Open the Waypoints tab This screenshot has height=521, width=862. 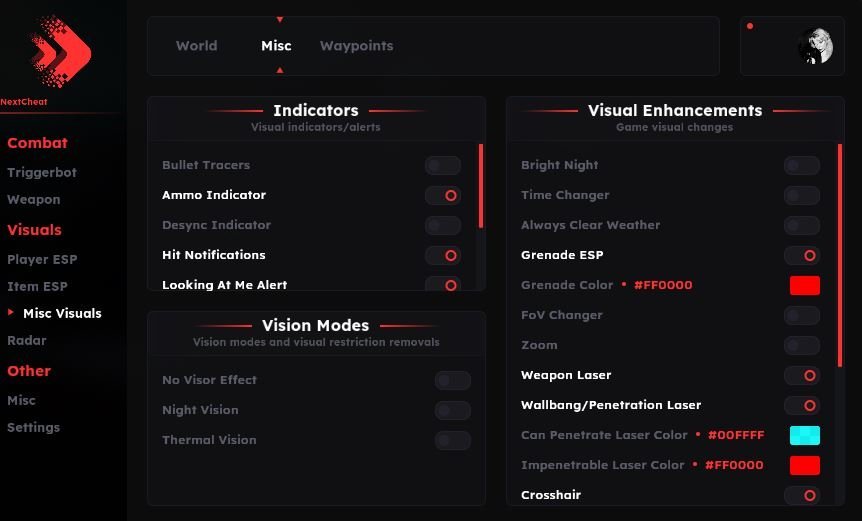(356, 46)
